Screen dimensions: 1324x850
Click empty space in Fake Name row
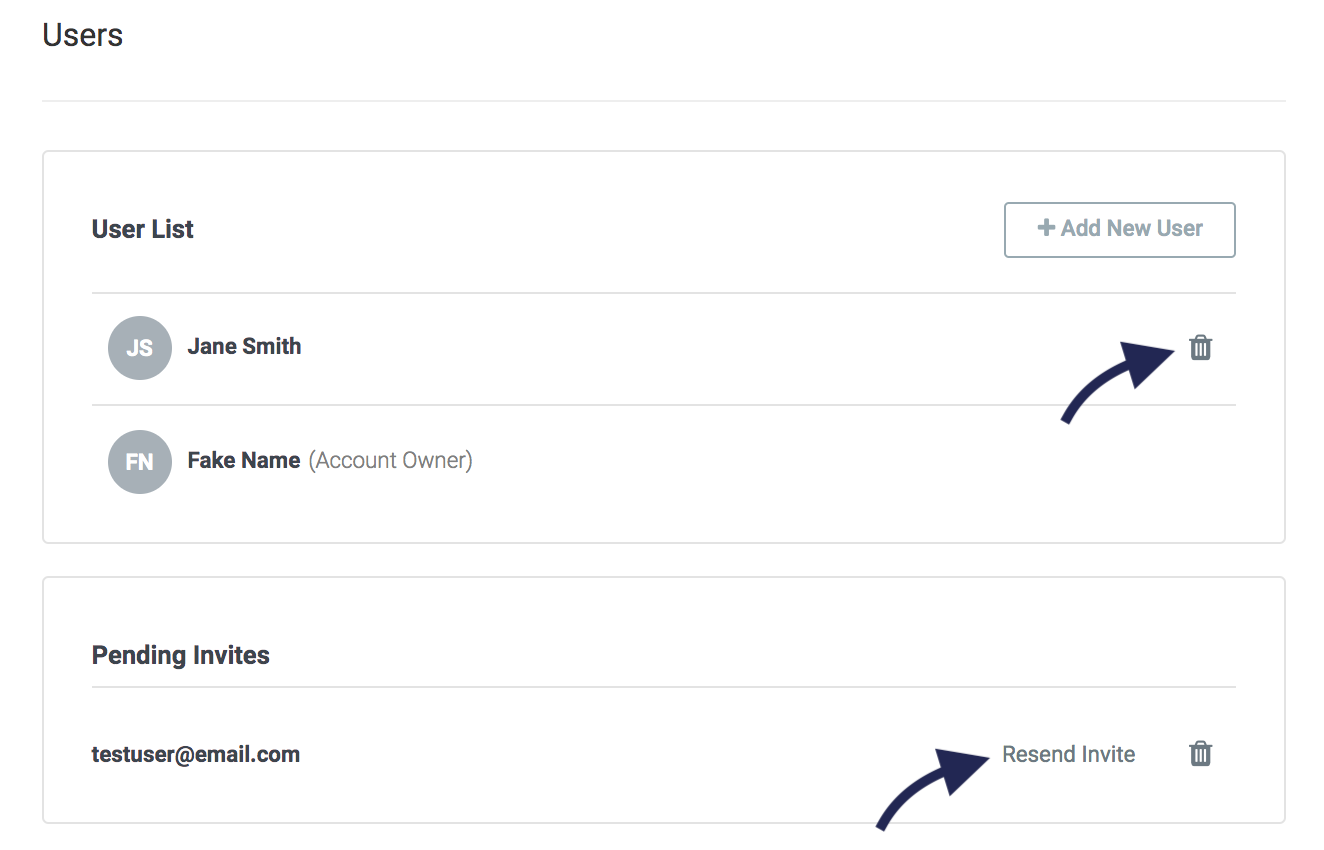(800, 462)
